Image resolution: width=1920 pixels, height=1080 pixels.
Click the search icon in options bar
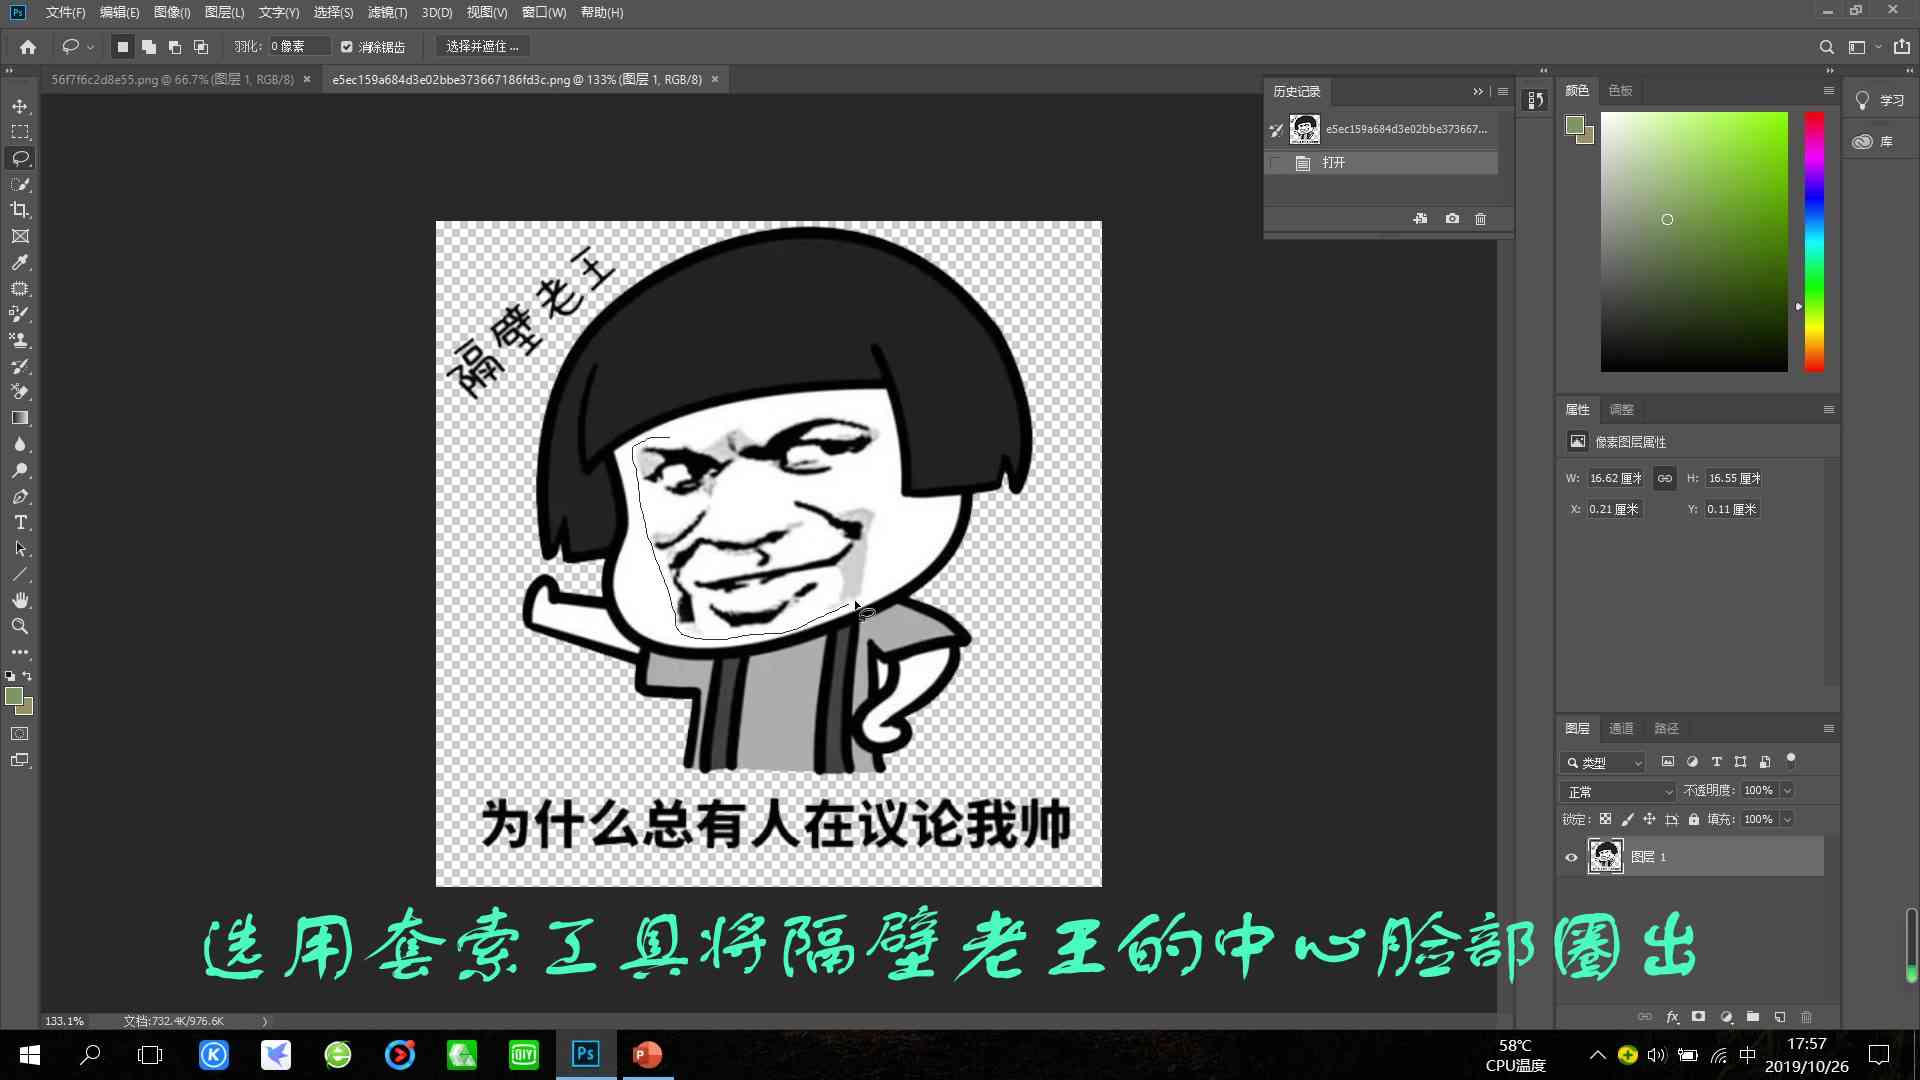click(1826, 47)
